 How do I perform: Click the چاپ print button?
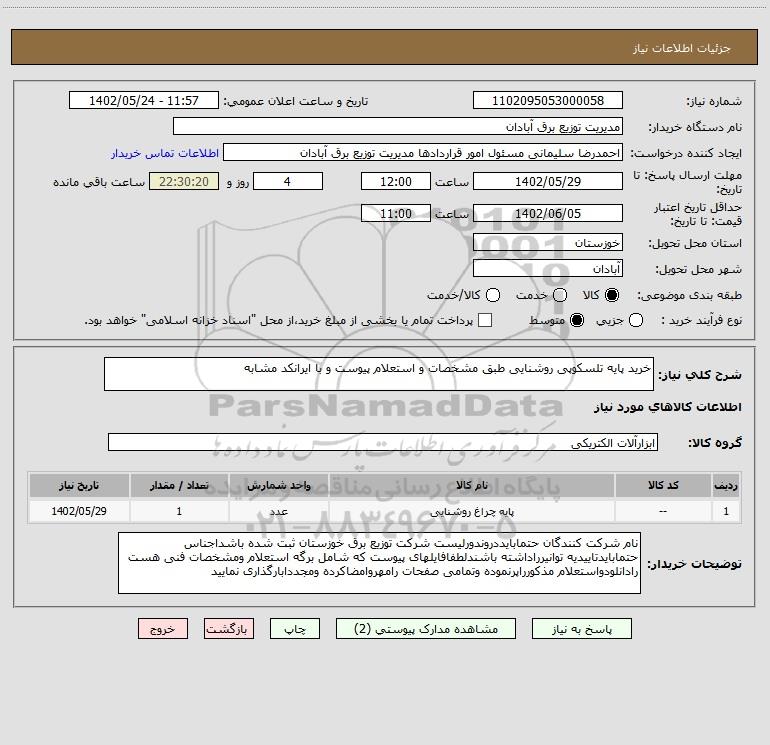point(295,629)
